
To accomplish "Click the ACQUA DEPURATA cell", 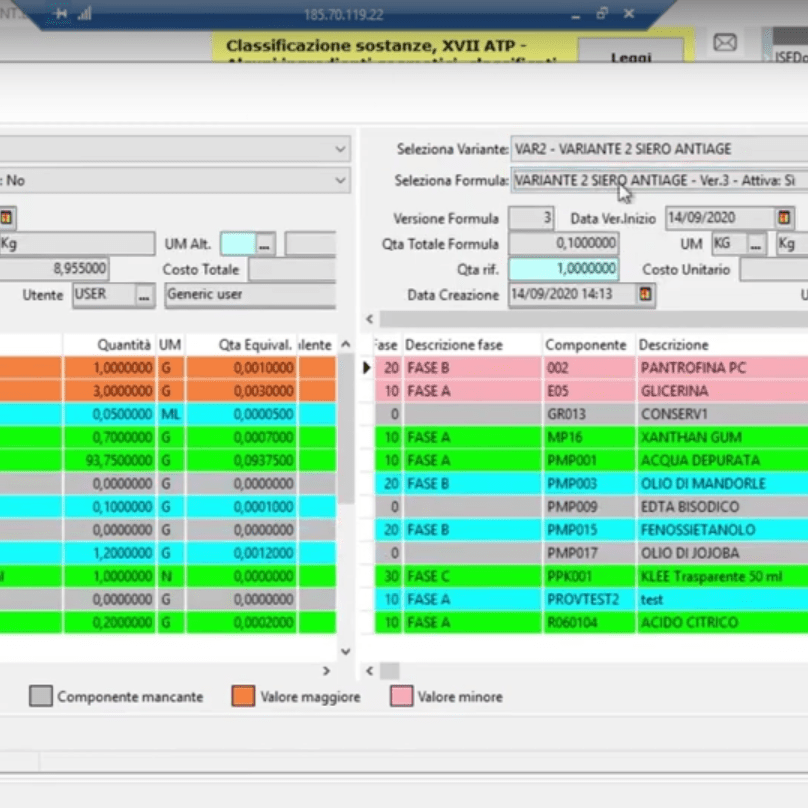I will [722, 460].
